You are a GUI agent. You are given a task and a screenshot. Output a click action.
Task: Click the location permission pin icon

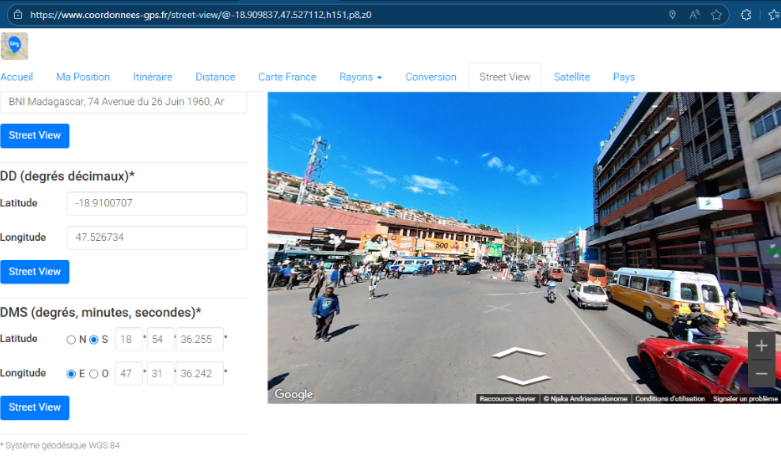[672, 15]
